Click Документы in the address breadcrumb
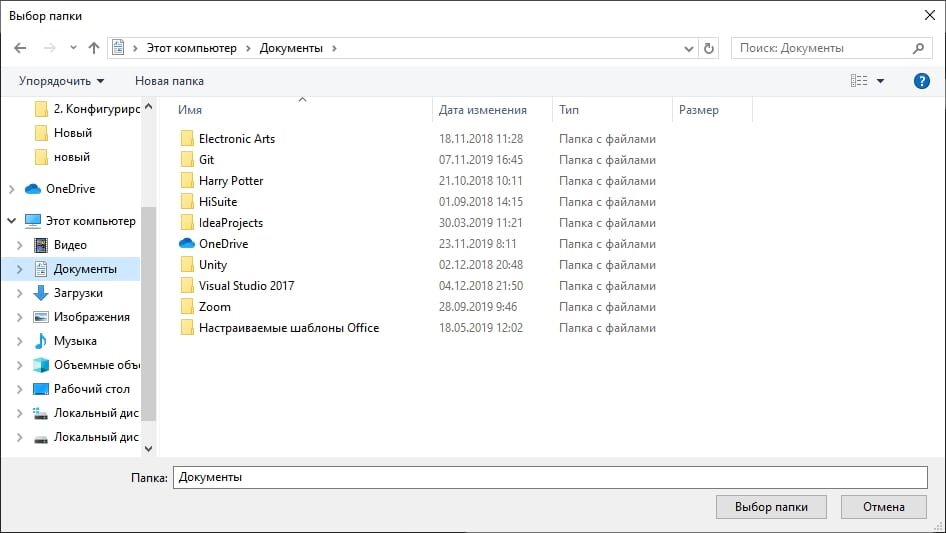The image size is (946, 533). [291, 48]
